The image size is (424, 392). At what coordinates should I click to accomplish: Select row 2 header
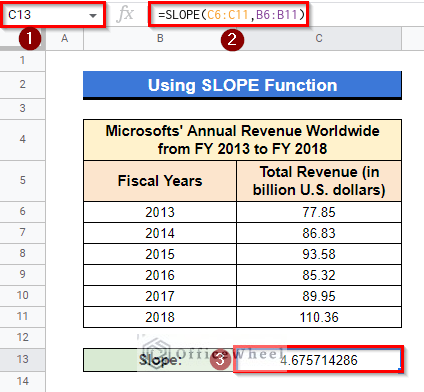pos(22,85)
